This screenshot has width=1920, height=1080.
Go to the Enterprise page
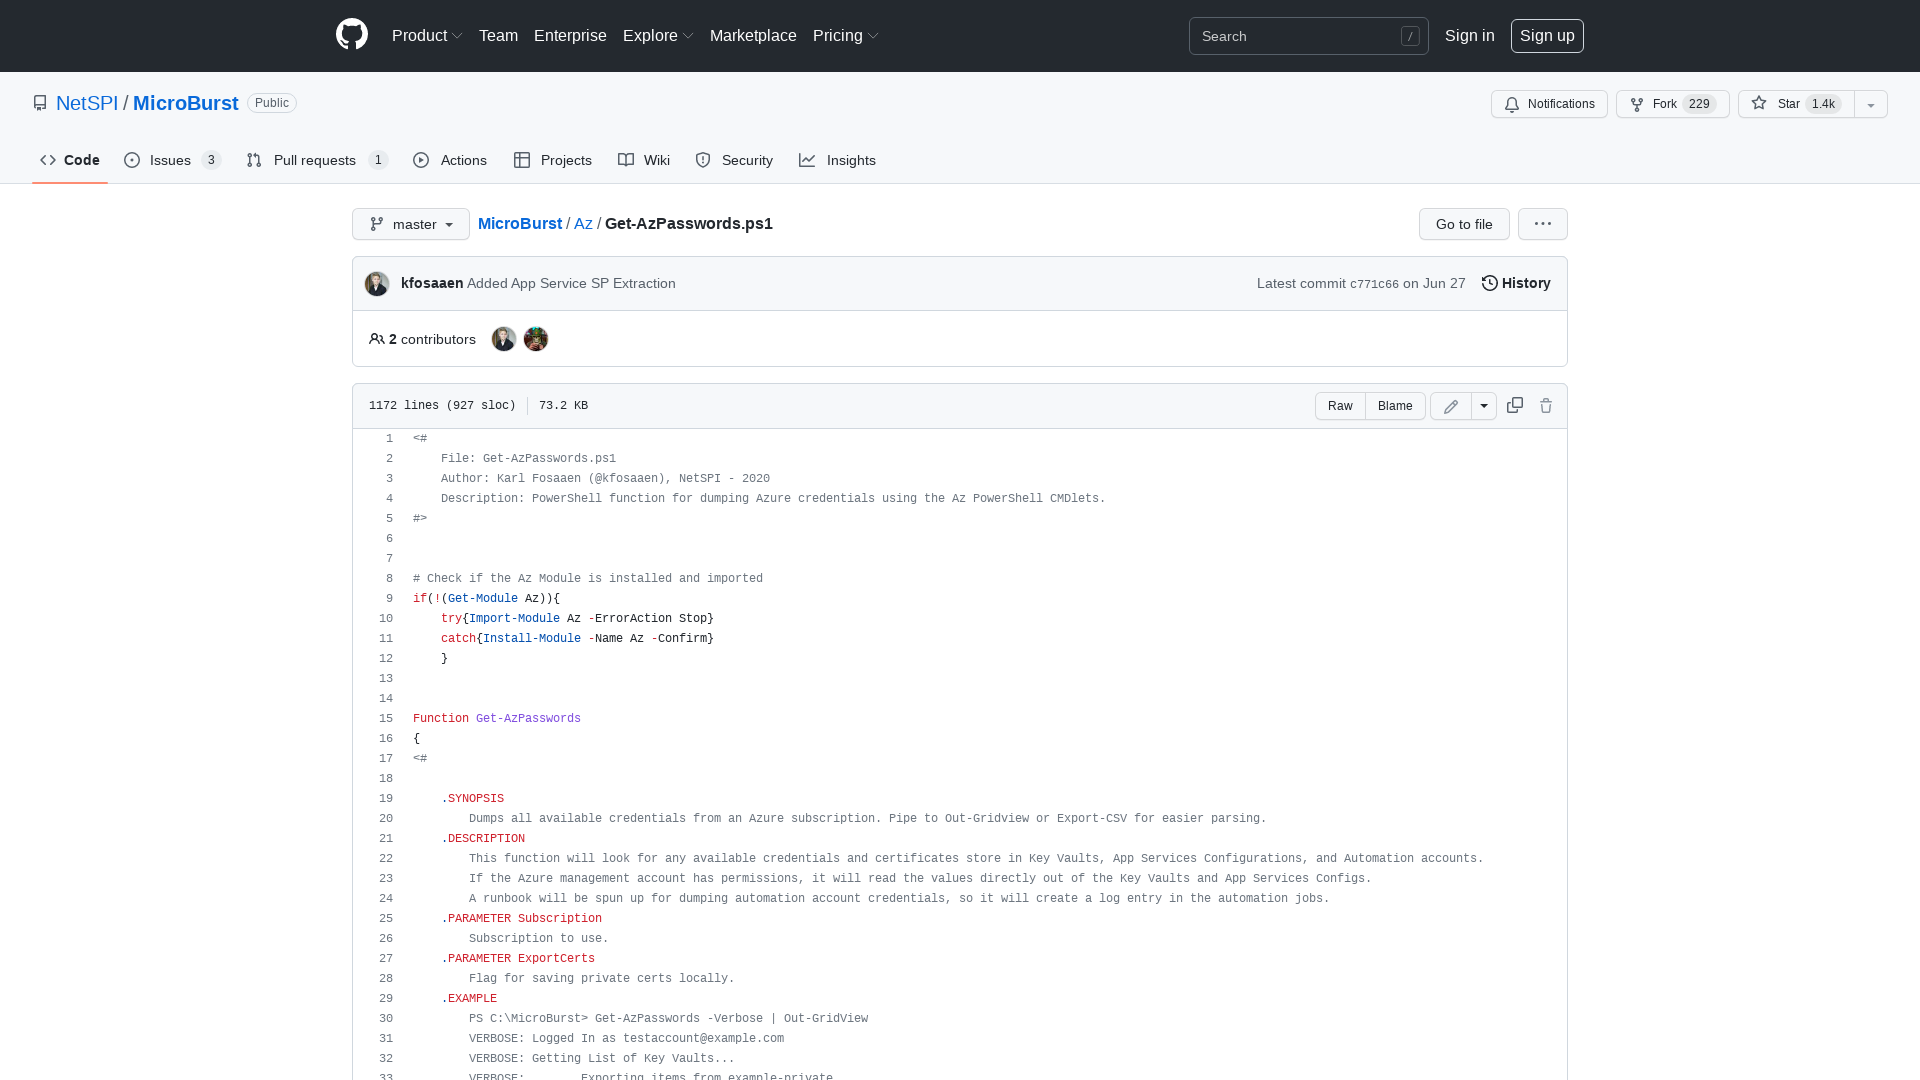click(570, 36)
